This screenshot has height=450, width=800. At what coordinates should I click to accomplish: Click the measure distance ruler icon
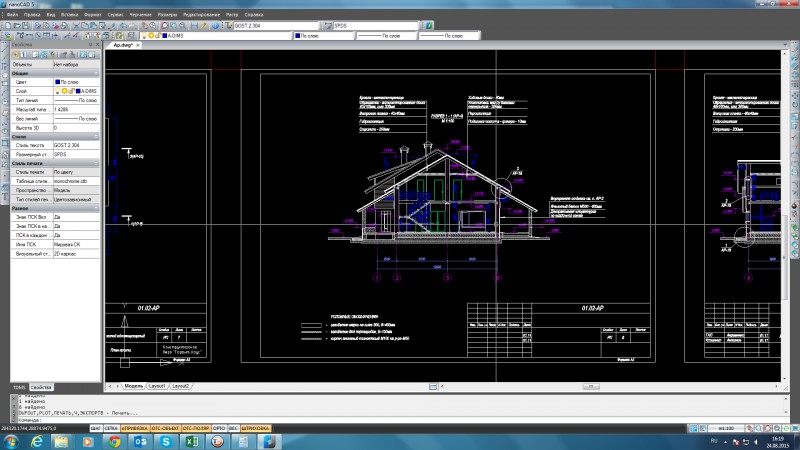pyautogui.click(x=194, y=26)
